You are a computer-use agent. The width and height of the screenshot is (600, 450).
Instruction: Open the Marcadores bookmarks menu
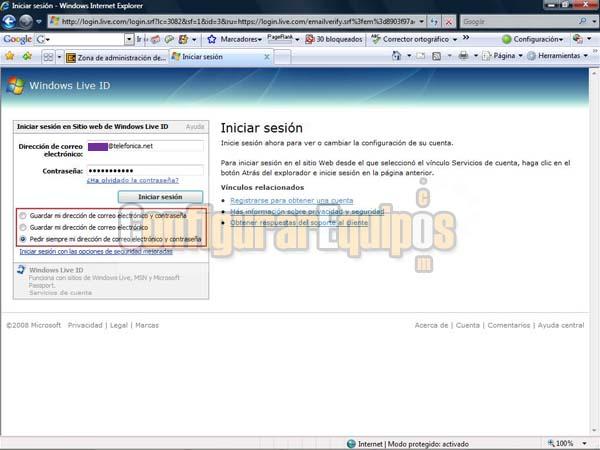(x=241, y=39)
